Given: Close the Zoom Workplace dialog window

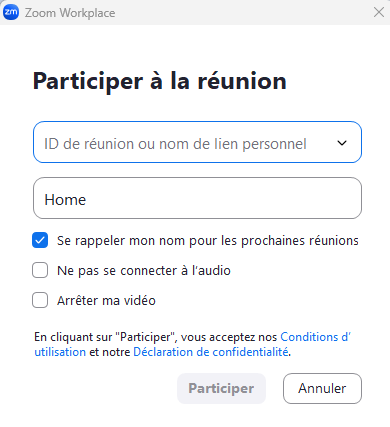Looking at the screenshot, I should [379, 12].
